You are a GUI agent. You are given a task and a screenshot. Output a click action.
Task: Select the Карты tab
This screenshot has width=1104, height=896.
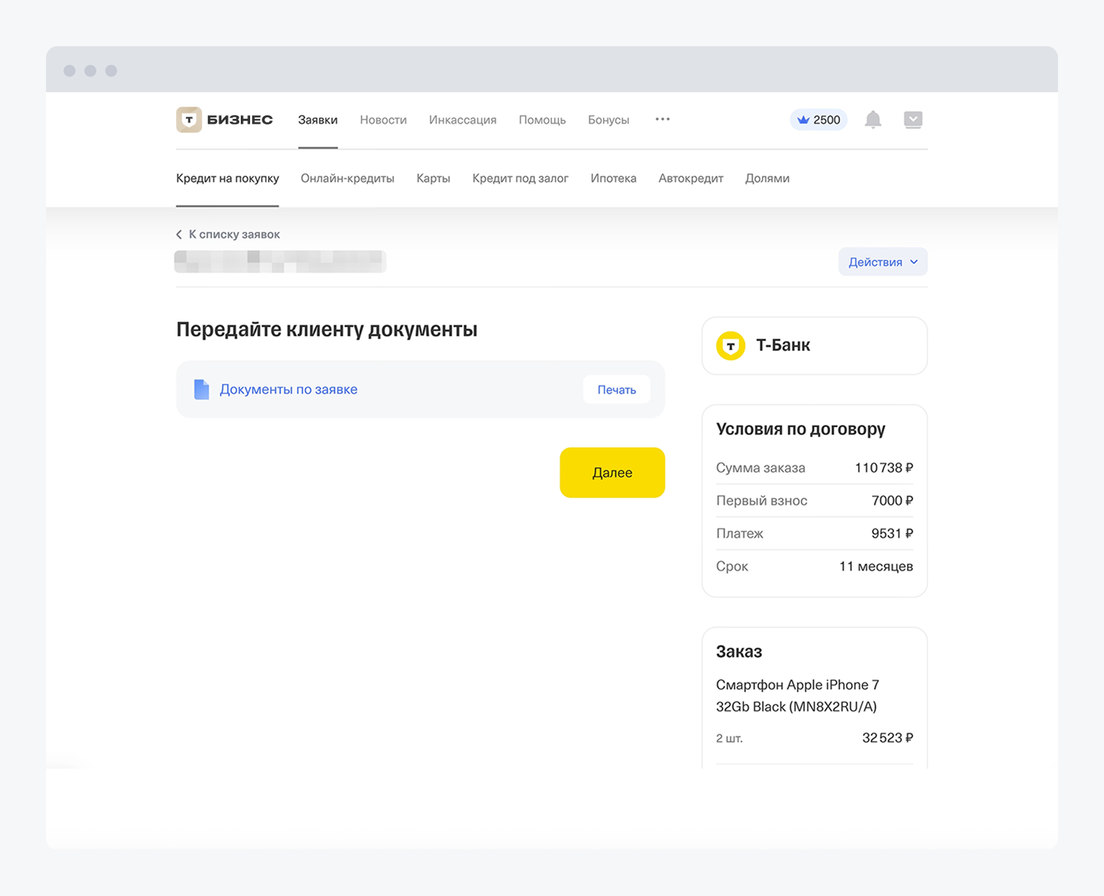coord(433,179)
